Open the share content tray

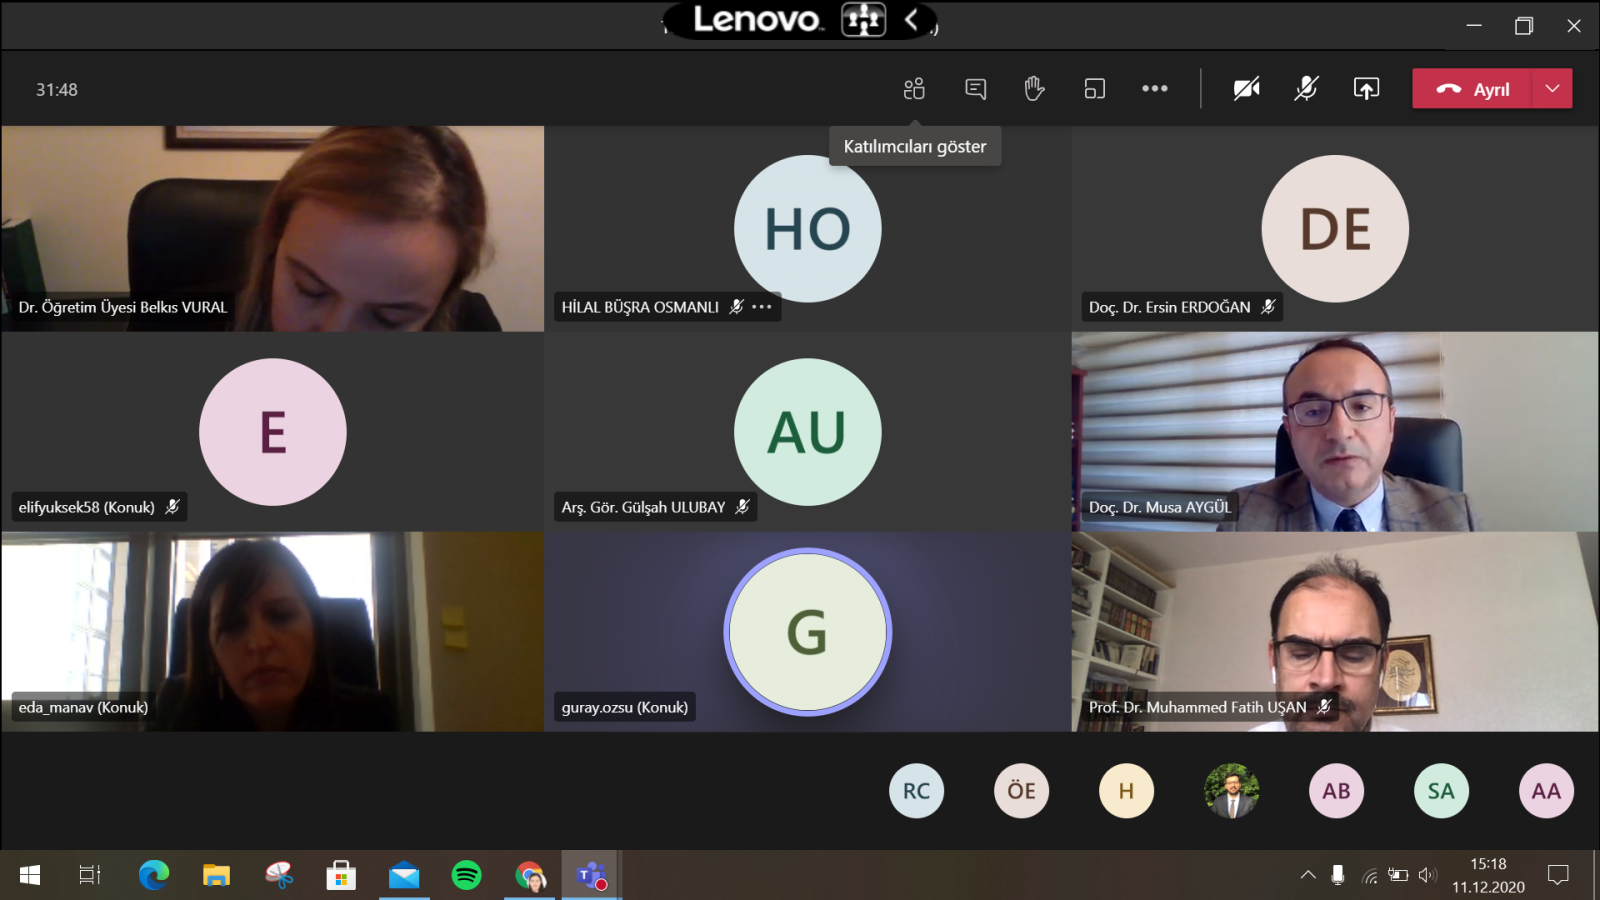point(1366,89)
